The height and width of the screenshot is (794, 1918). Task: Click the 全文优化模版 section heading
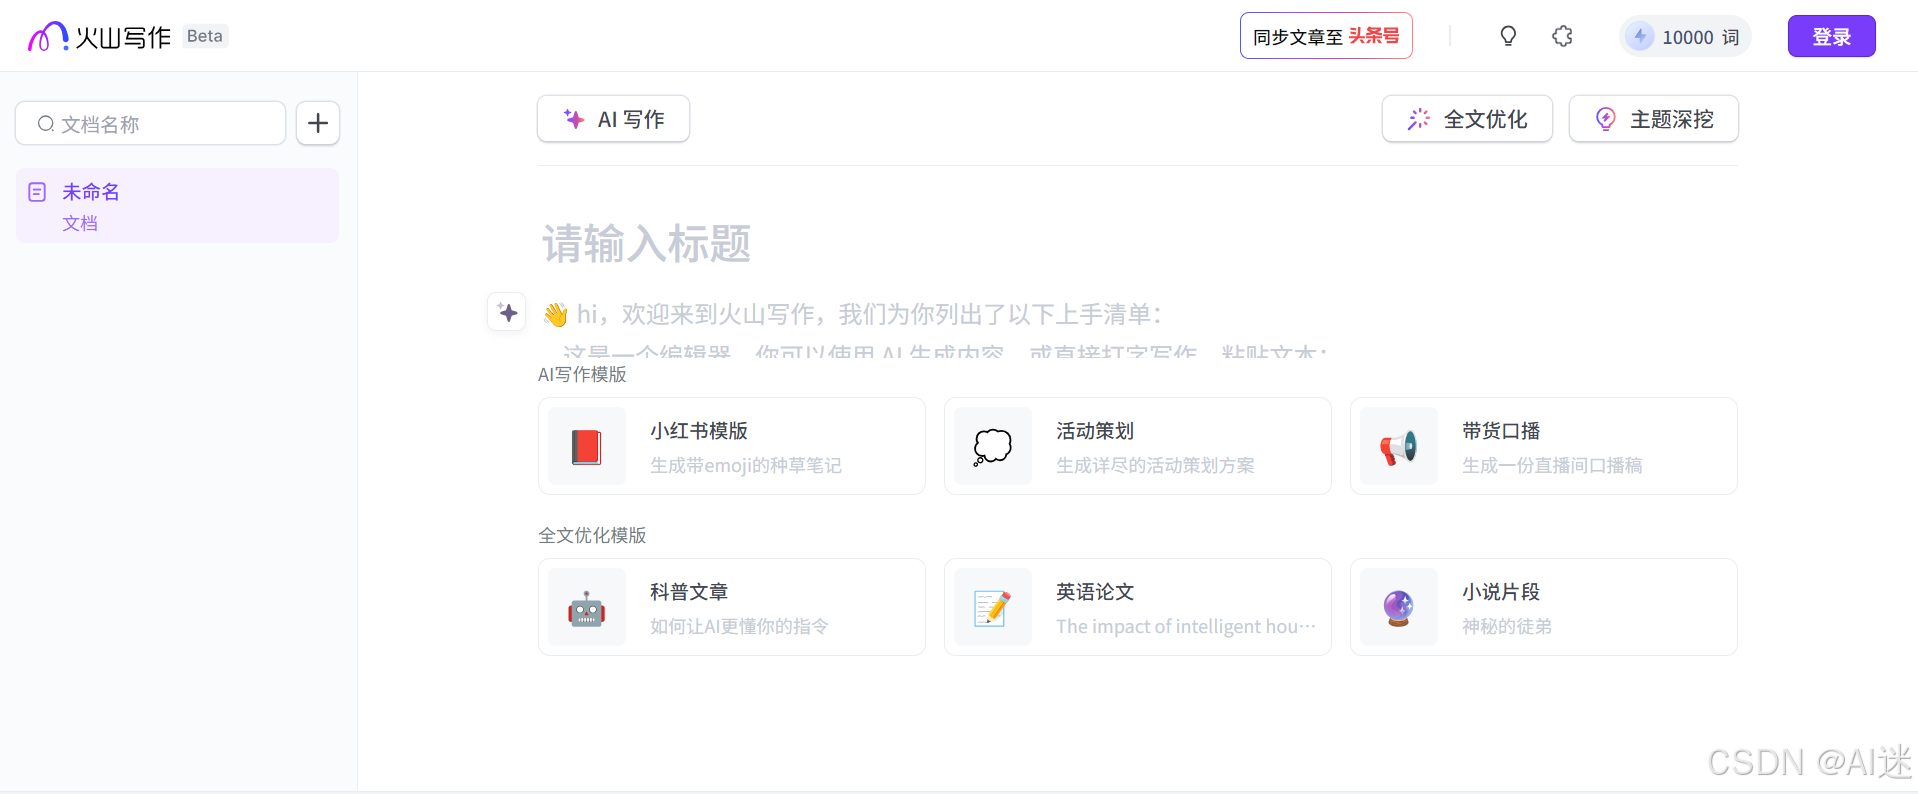(x=592, y=535)
